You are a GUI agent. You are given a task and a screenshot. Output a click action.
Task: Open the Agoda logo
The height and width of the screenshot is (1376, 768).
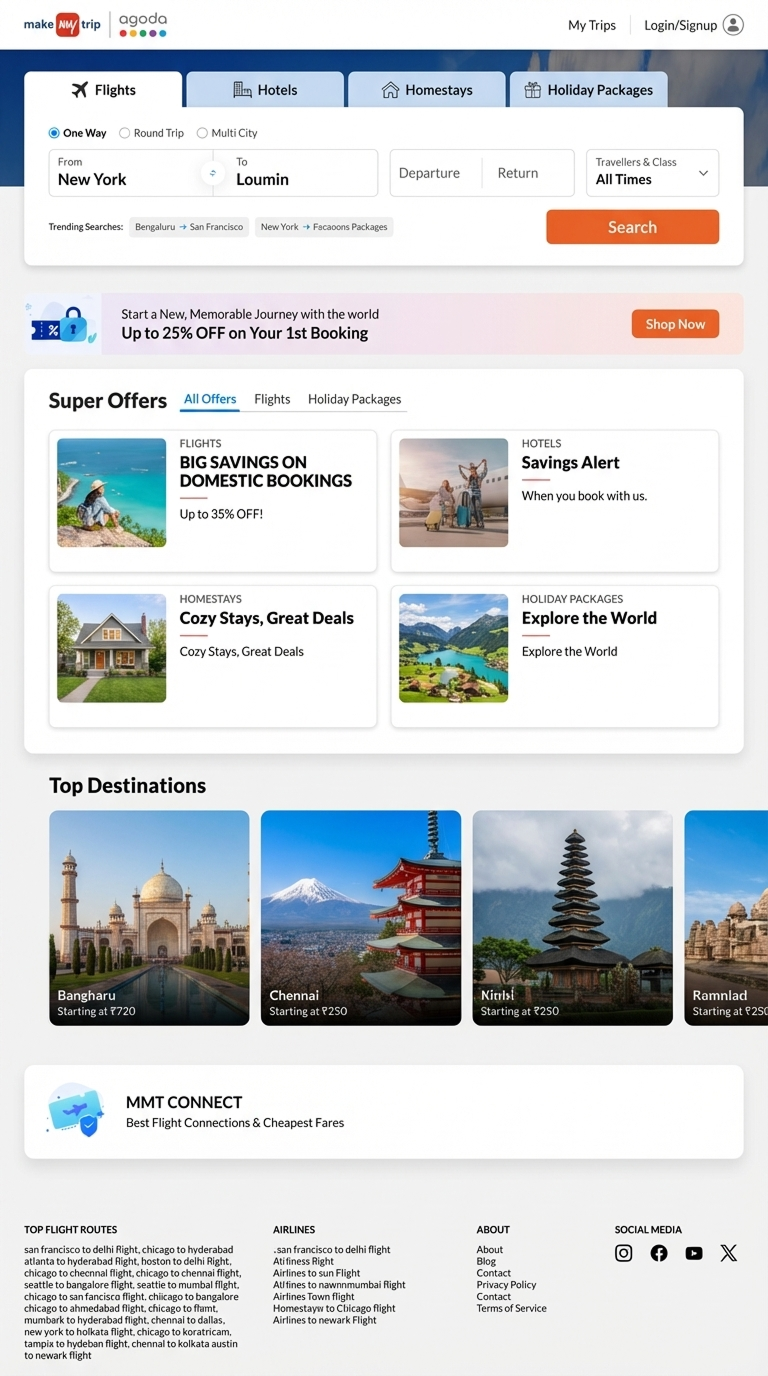143,25
